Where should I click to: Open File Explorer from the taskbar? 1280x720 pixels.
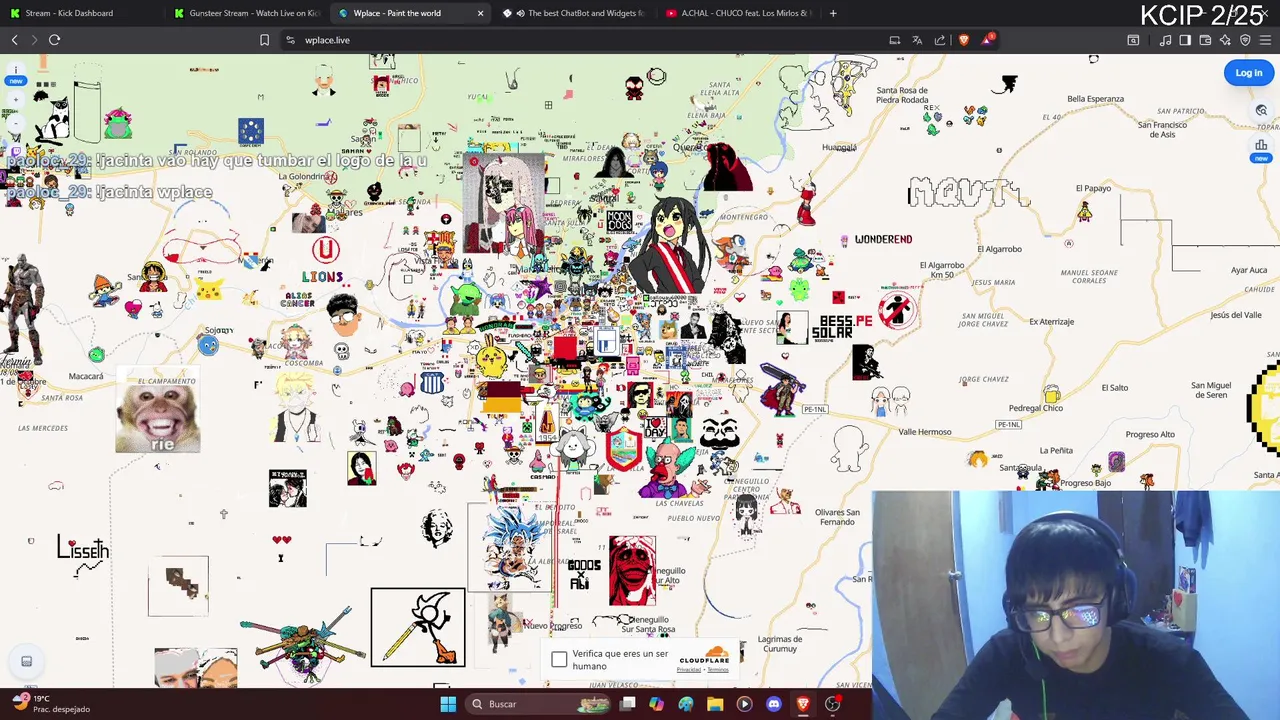pos(715,704)
